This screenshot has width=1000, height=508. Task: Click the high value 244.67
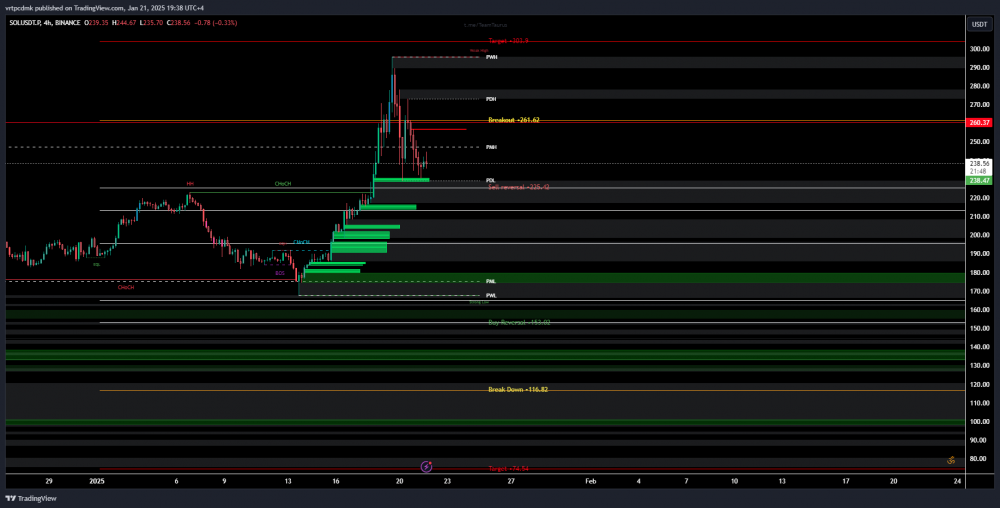[128, 23]
